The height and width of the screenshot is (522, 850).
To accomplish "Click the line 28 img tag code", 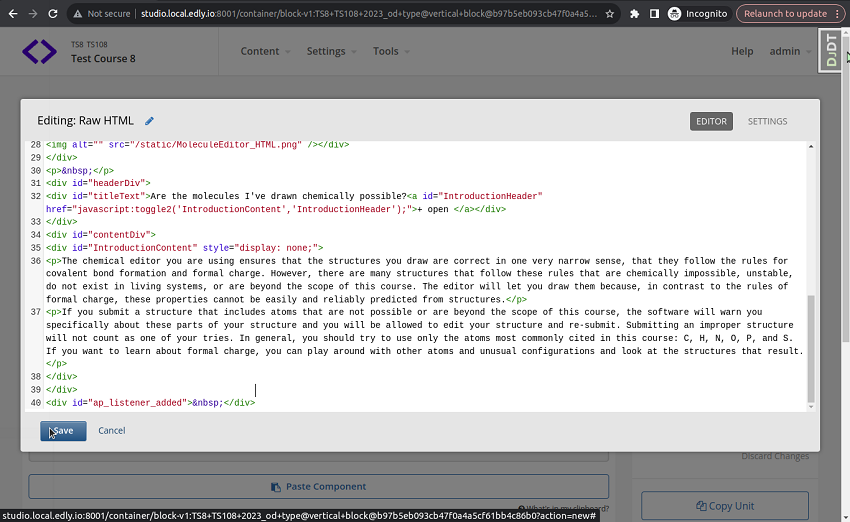I will point(197,145).
